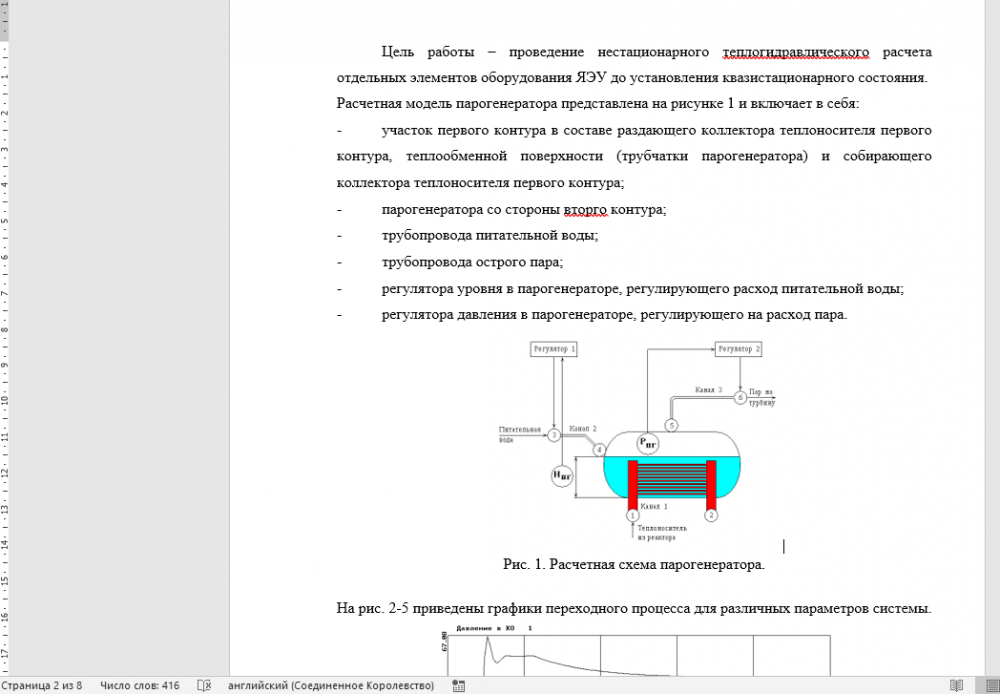The image size is (1000, 694).
Task: Switch to Print Layout view
Action: coord(987,685)
